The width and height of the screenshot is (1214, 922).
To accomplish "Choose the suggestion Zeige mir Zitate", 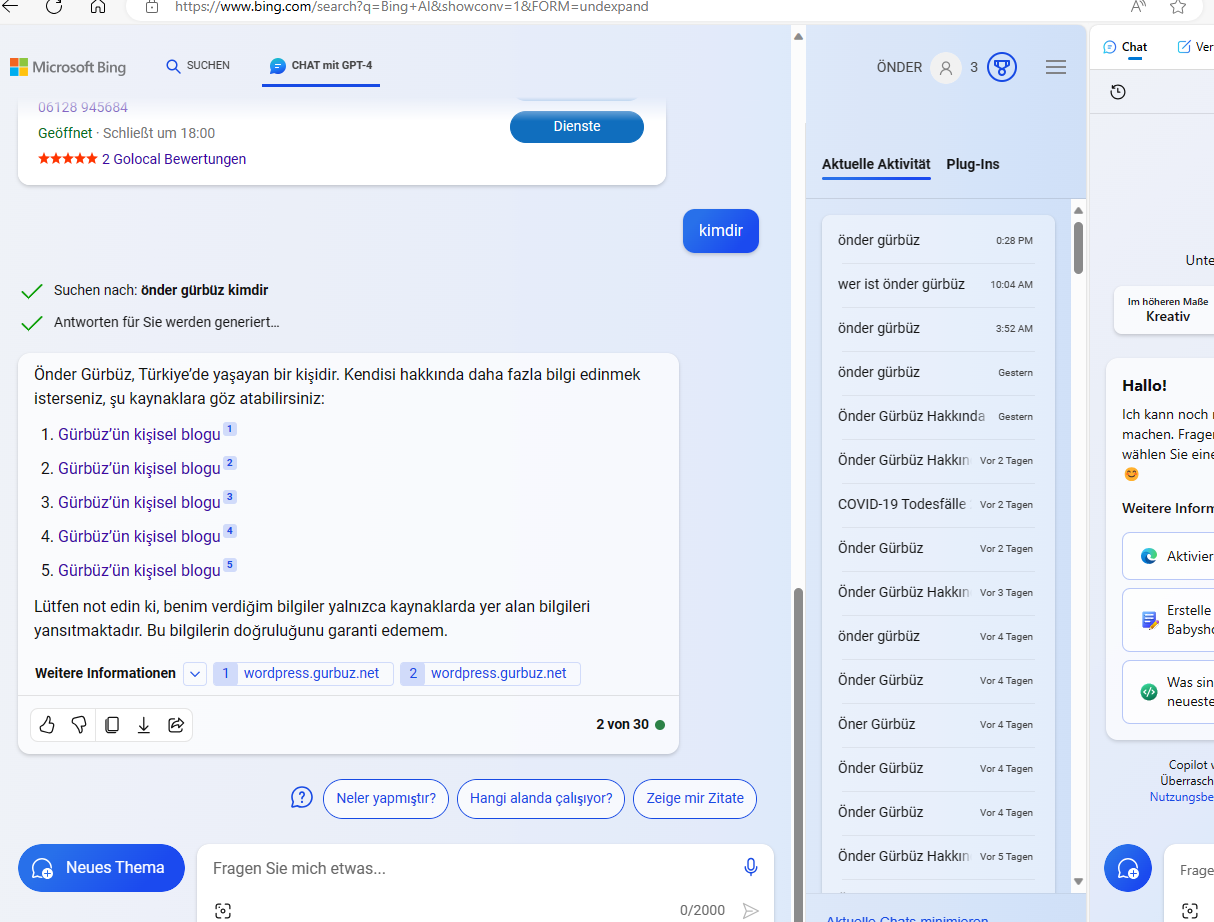I will click(695, 798).
